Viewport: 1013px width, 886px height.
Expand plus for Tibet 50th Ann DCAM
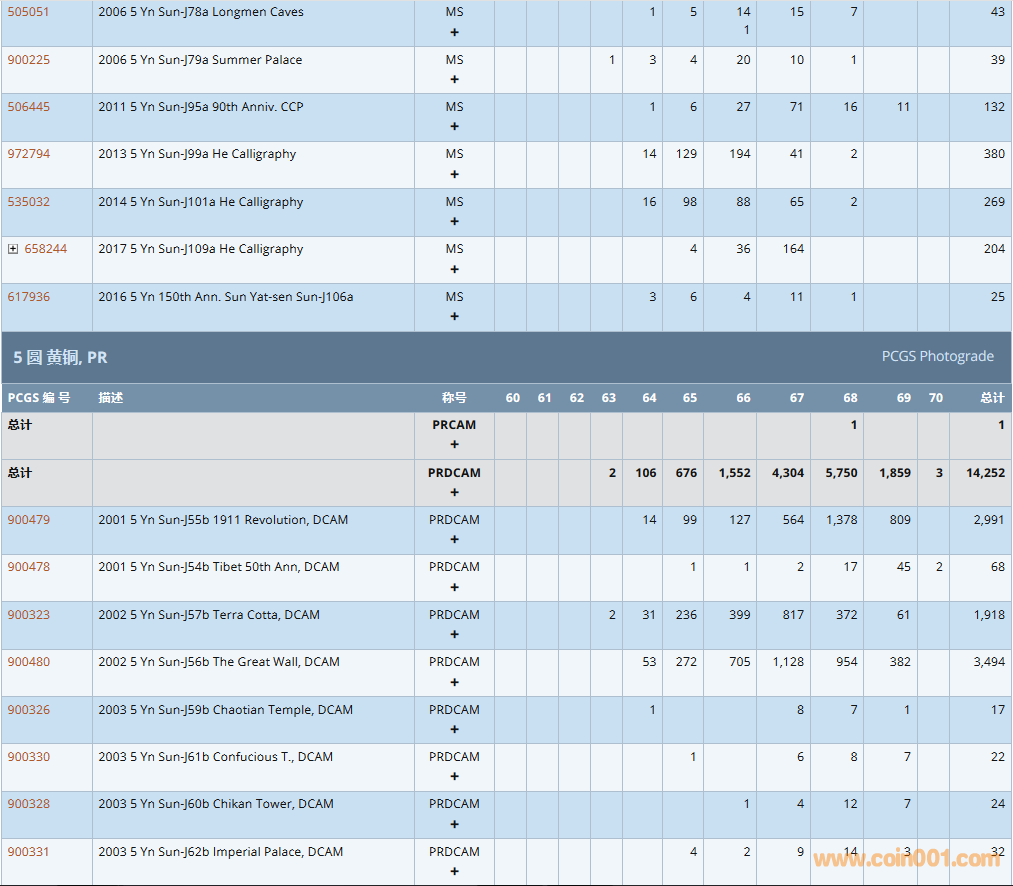454,587
